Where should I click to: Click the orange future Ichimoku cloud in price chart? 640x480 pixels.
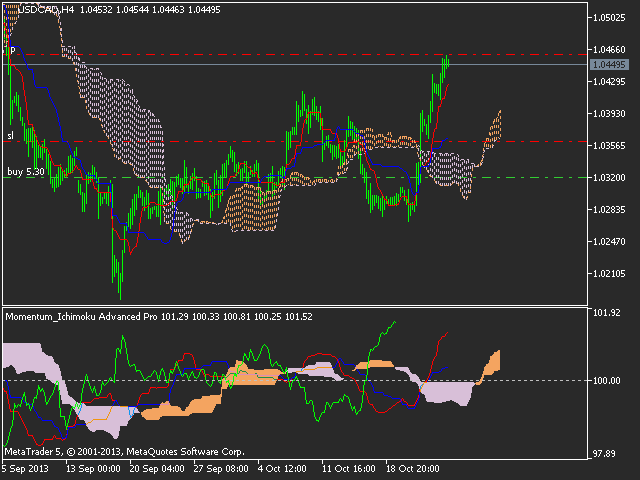[492, 133]
